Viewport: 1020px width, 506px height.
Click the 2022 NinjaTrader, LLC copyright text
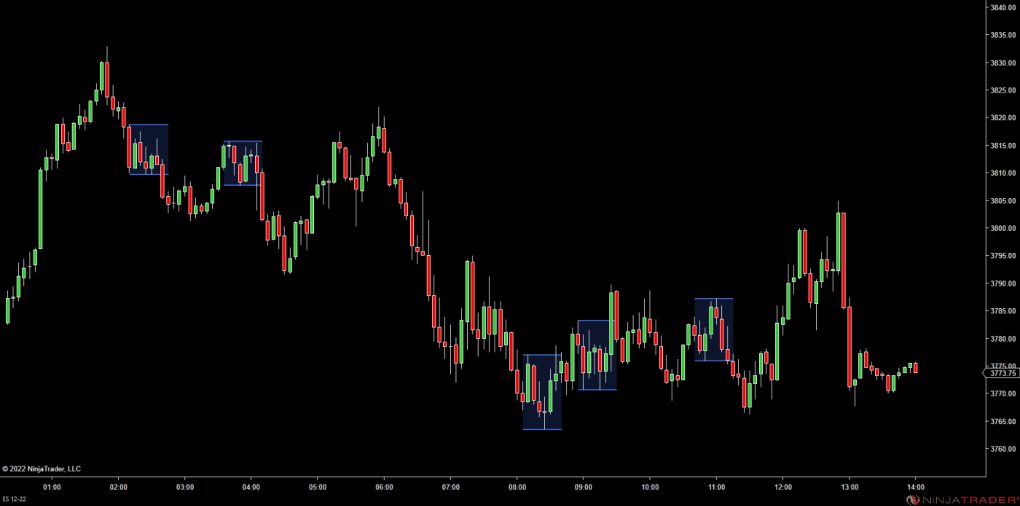tap(42, 468)
